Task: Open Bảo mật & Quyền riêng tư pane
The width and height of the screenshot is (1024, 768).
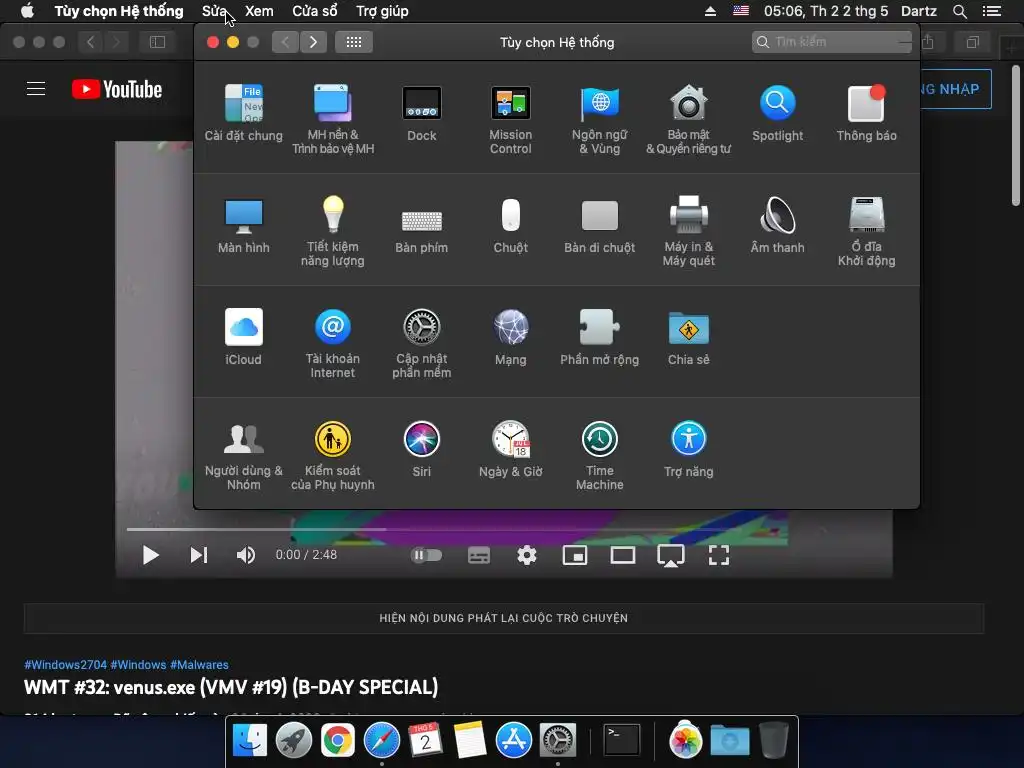Action: (x=688, y=119)
